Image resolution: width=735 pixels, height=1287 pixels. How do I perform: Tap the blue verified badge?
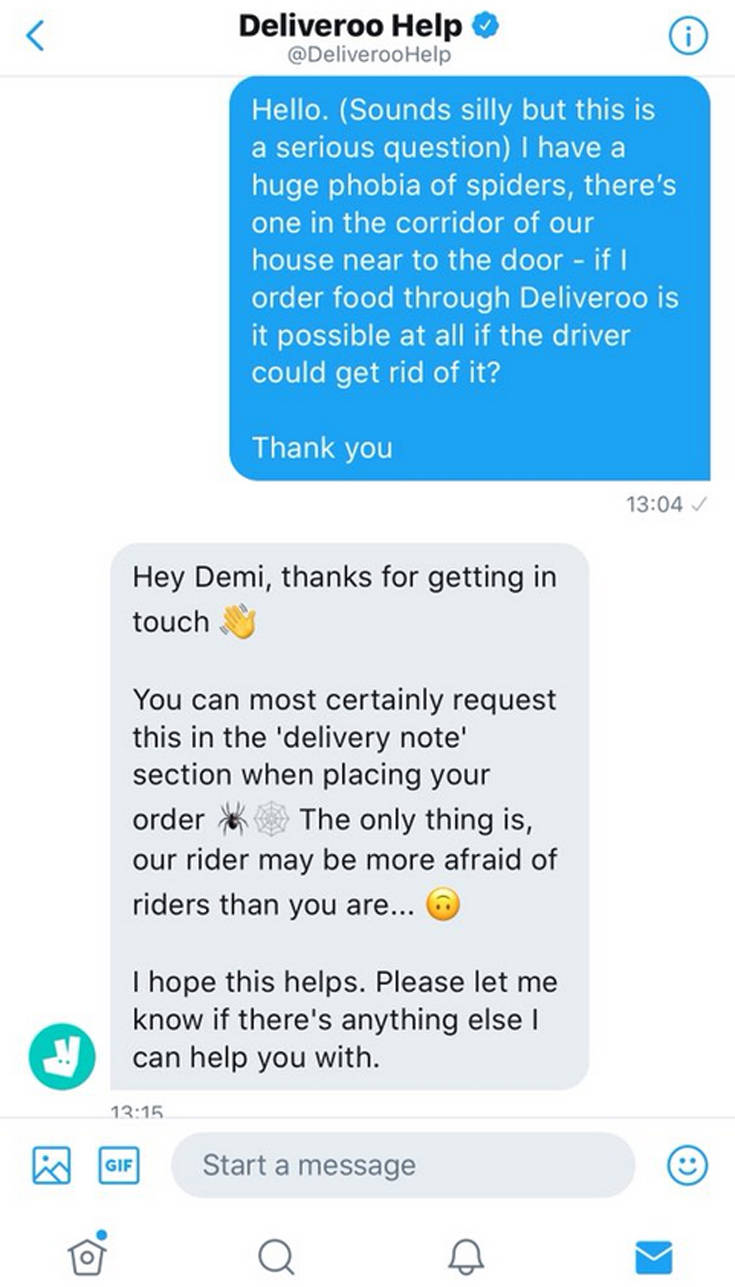tap(486, 27)
